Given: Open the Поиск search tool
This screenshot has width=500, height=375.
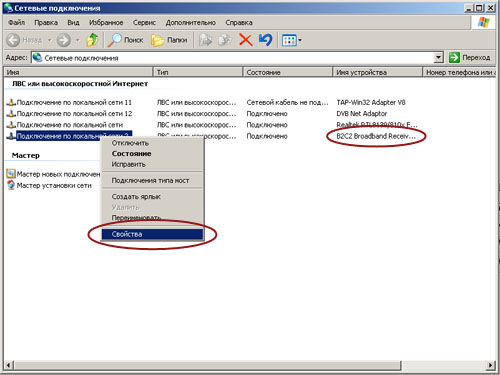Looking at the screenshot, I should tap(125, 40).
